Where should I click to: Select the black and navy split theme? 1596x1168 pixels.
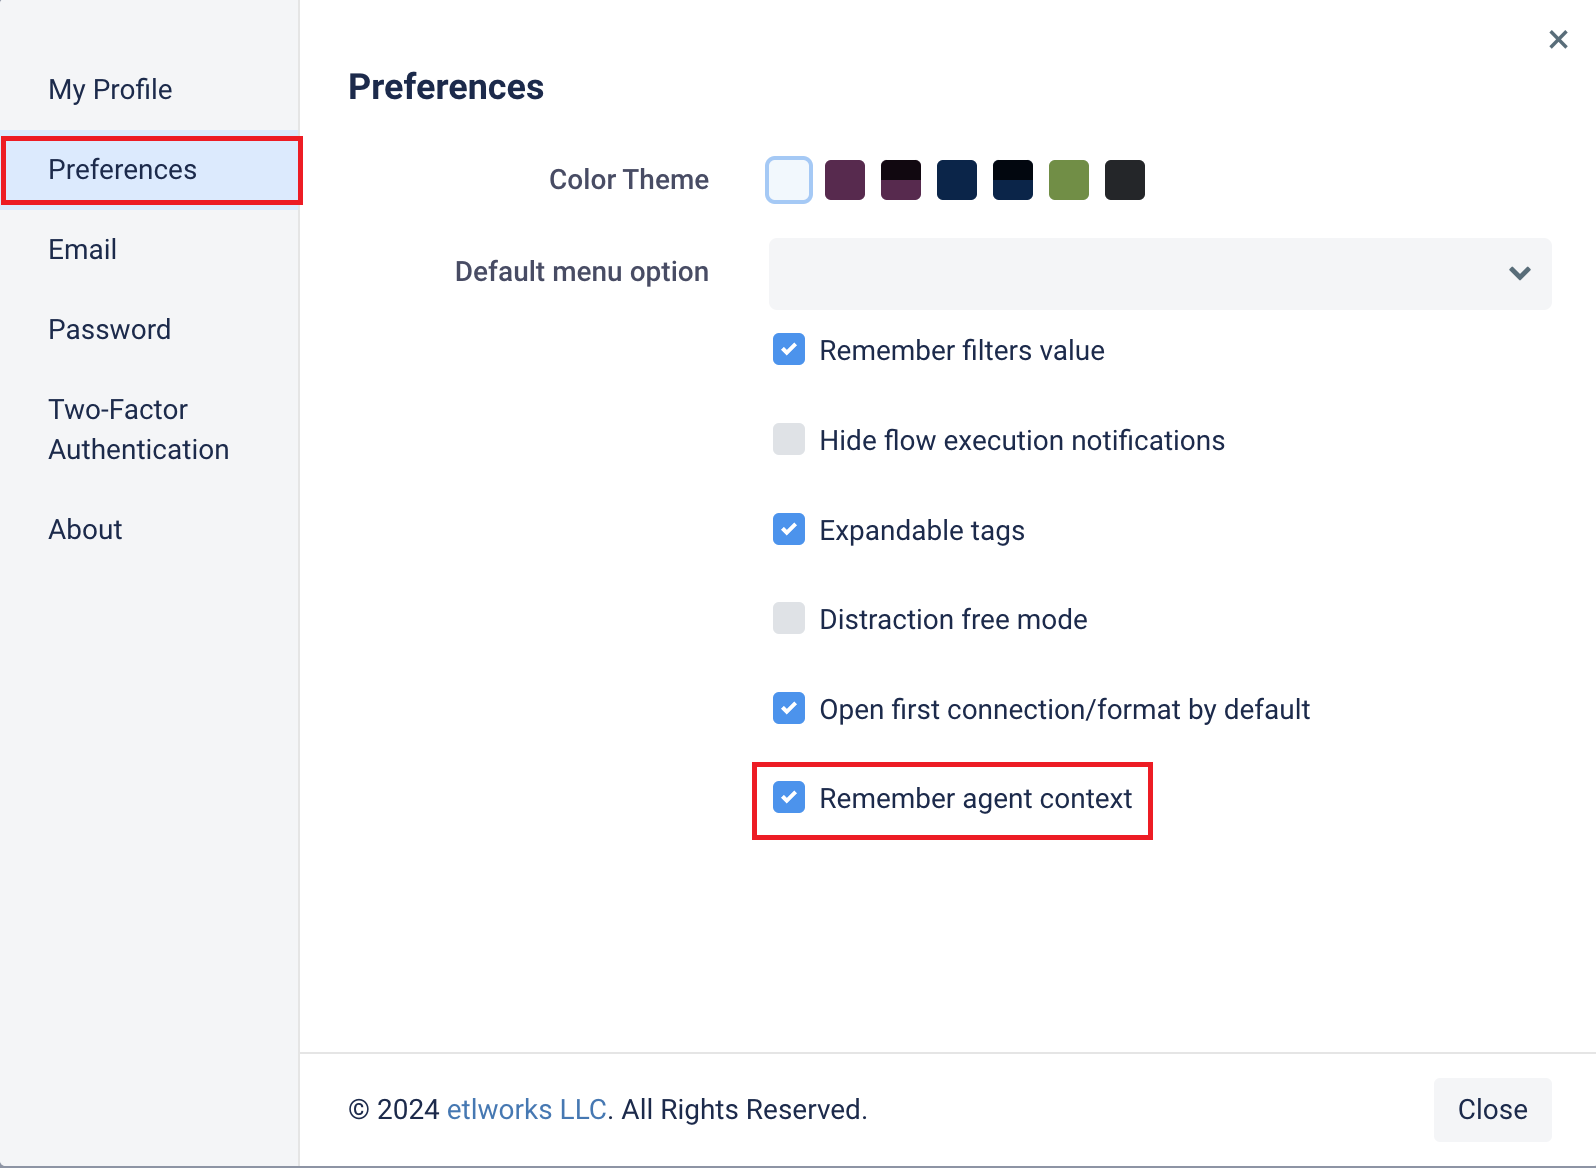[1013, 180]
